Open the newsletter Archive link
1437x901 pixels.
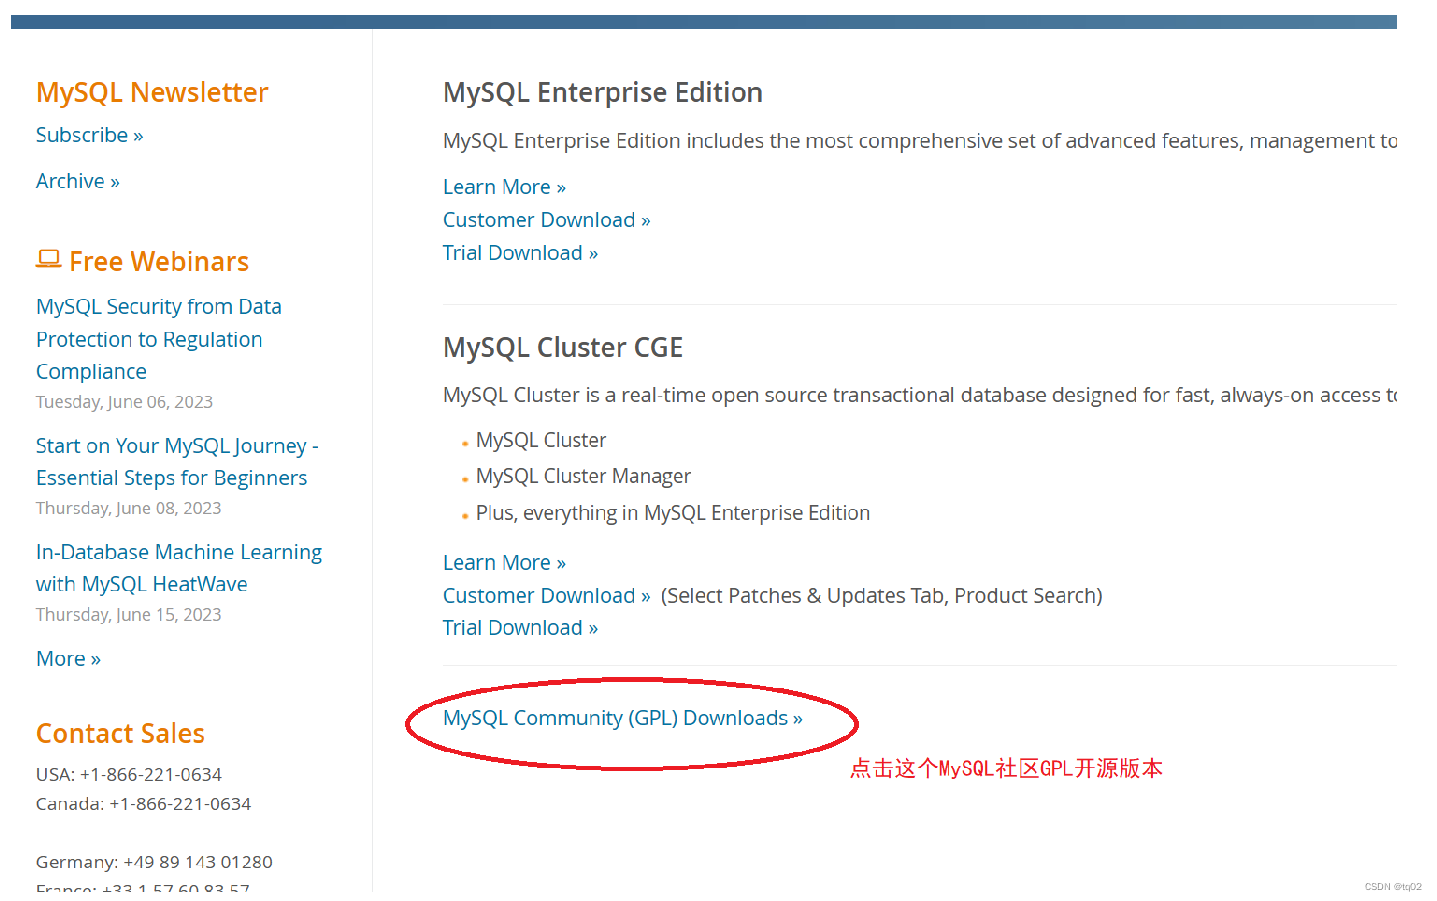point(77,181)
